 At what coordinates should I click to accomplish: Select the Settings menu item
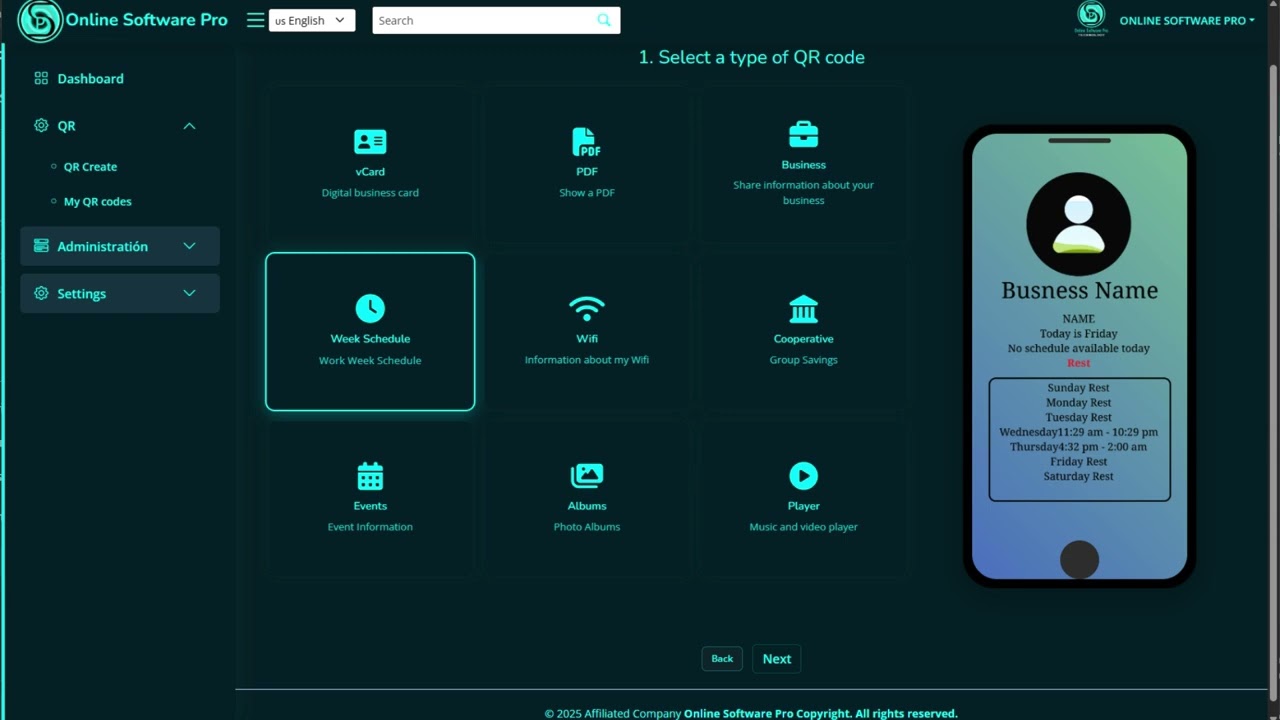pos(120,293)
